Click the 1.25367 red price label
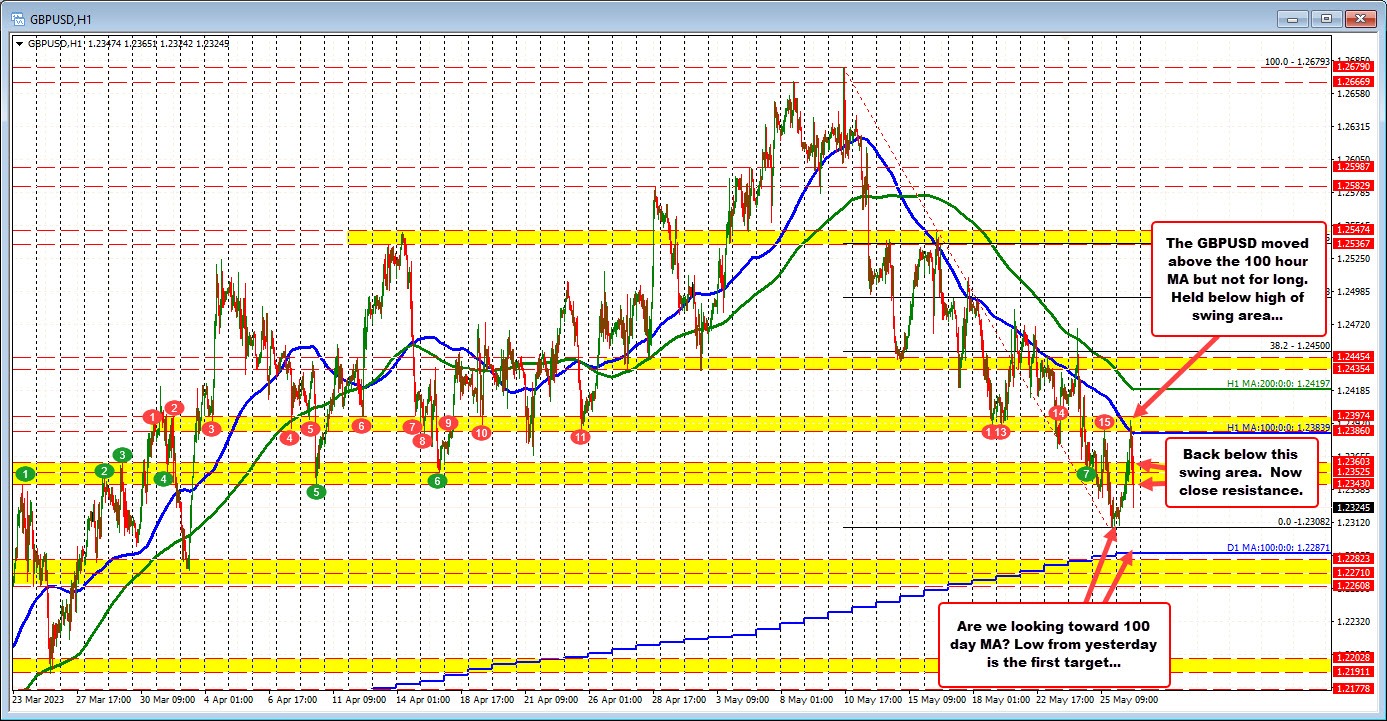The width and height of the screenshot is (1387, 721). [x=1353, y=243]
